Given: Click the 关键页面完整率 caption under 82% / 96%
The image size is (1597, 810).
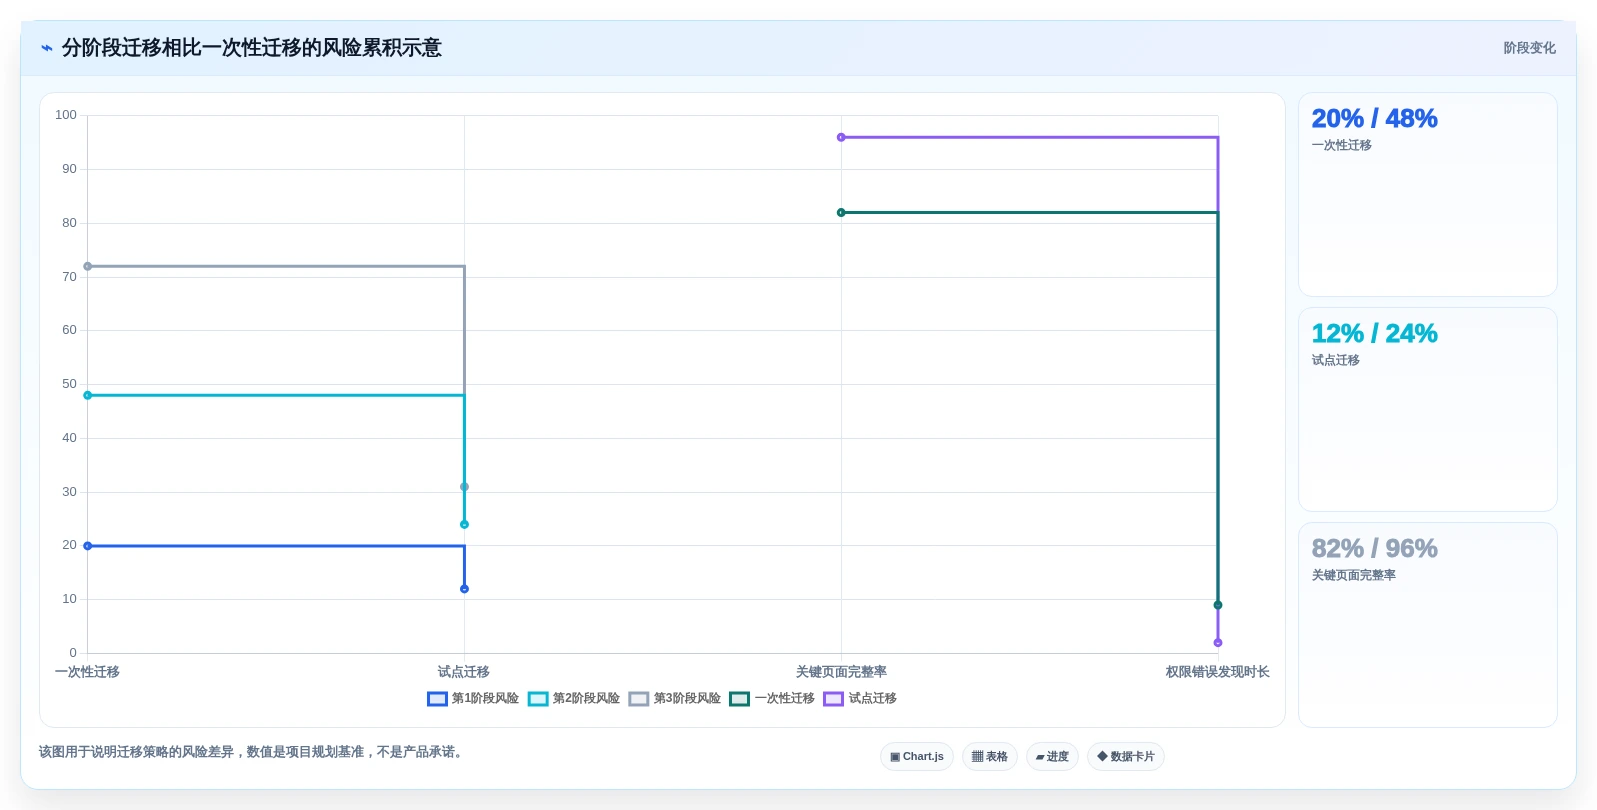Looking at the screenshot, I should click(x=1353, y=575).
